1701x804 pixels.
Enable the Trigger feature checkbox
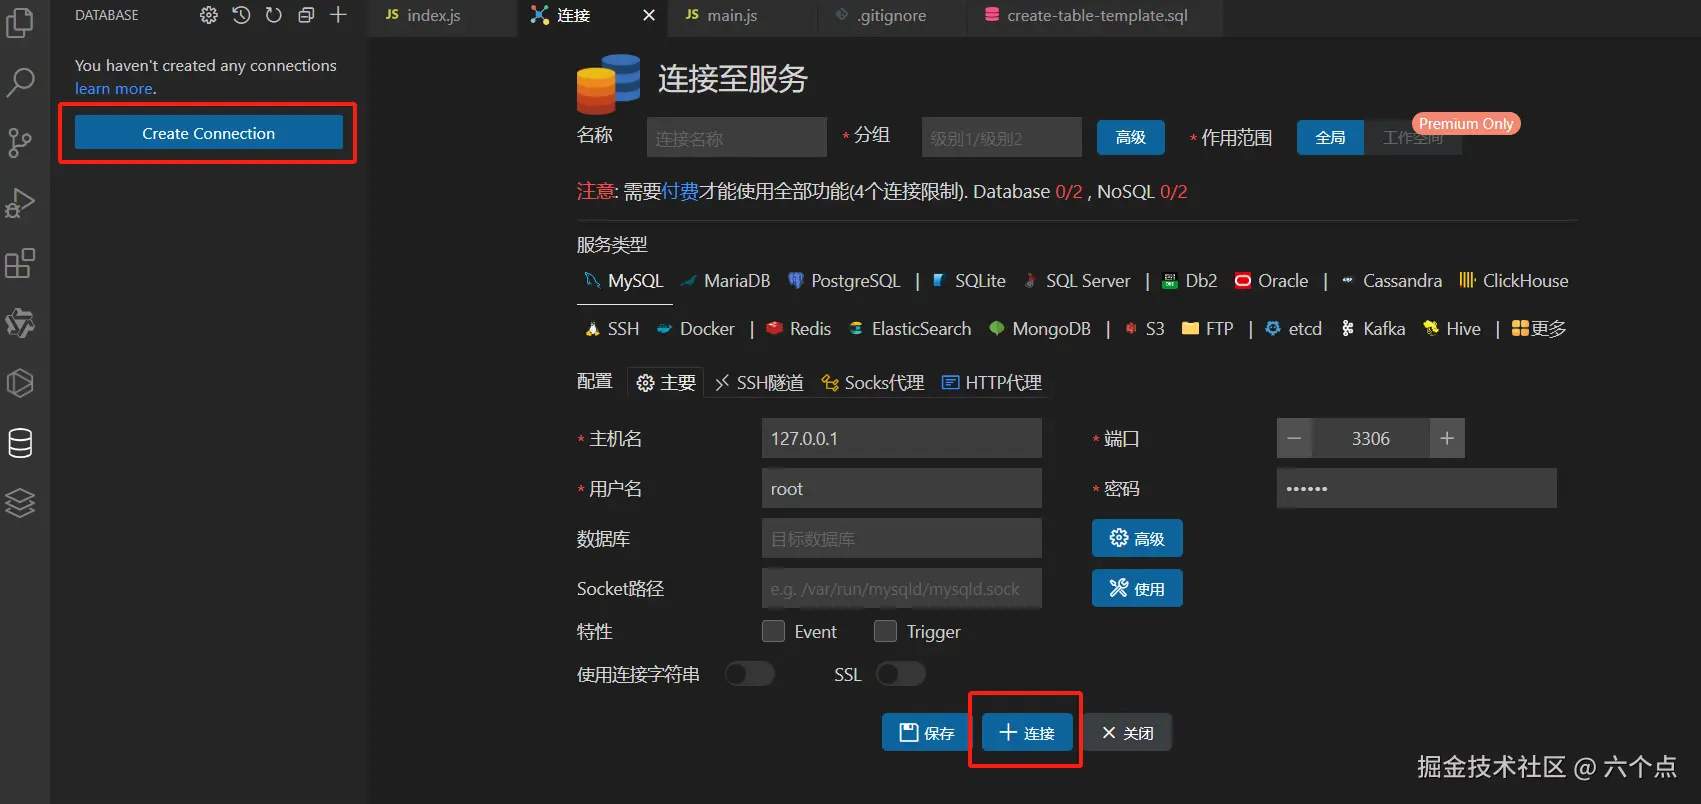click(885, 631)
